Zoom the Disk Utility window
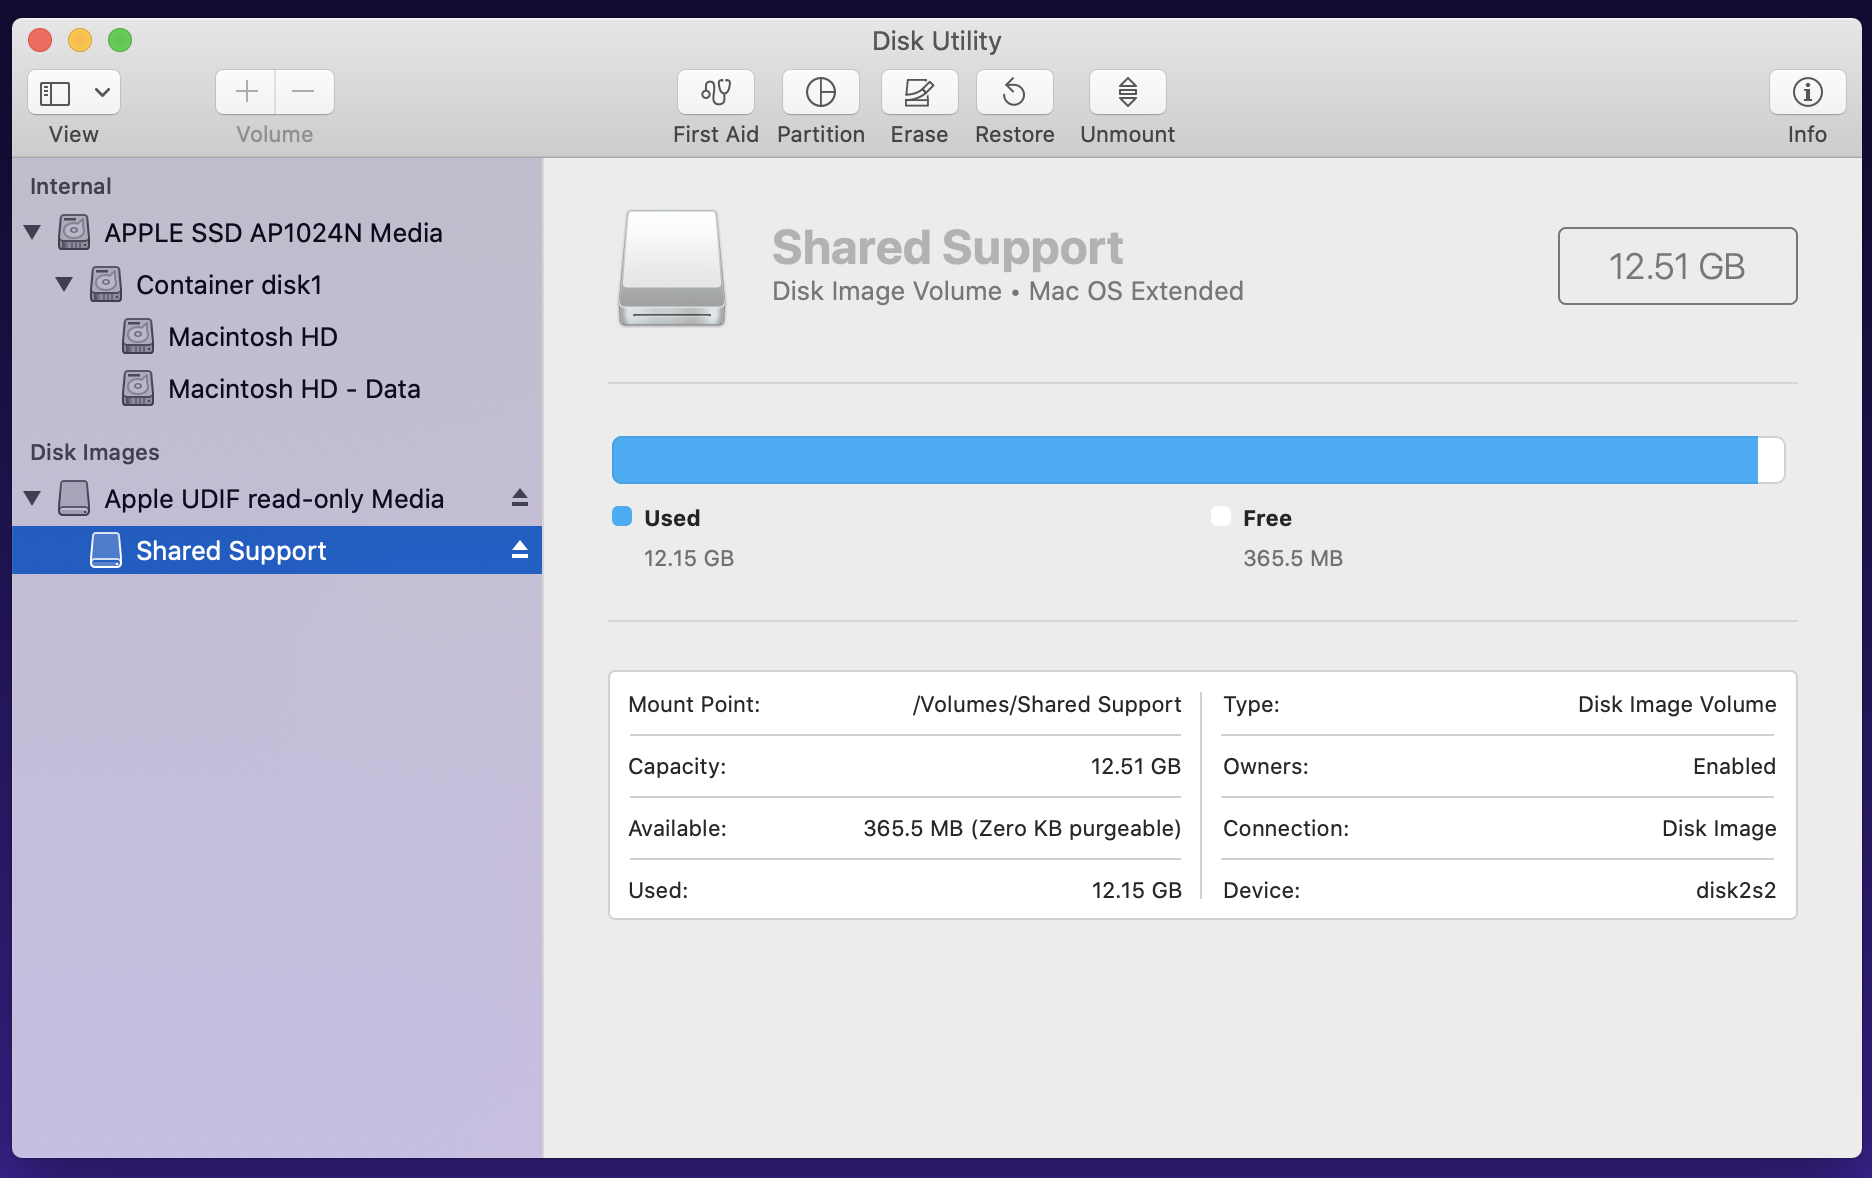This screenshot has width=1872, height=1178. coord(120,40)
